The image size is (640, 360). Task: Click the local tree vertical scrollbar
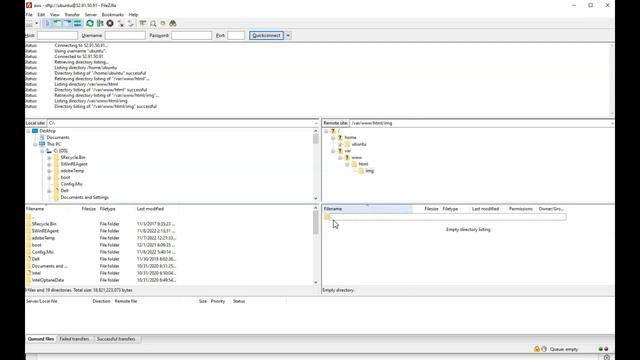(x=316, y=164)
